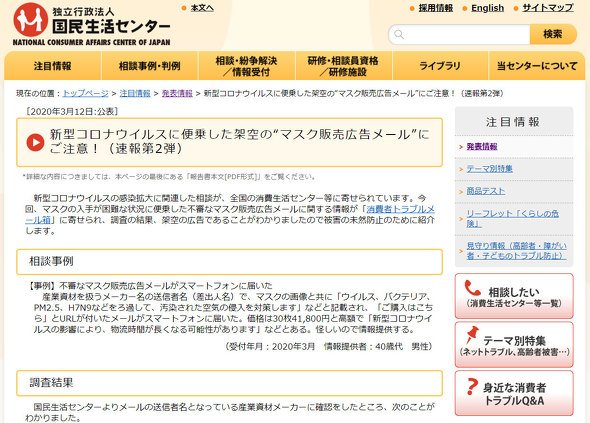This screenshot has width=590, height=423.
Task: Click the red play icon beside the headline
Action: coord(35,142)
